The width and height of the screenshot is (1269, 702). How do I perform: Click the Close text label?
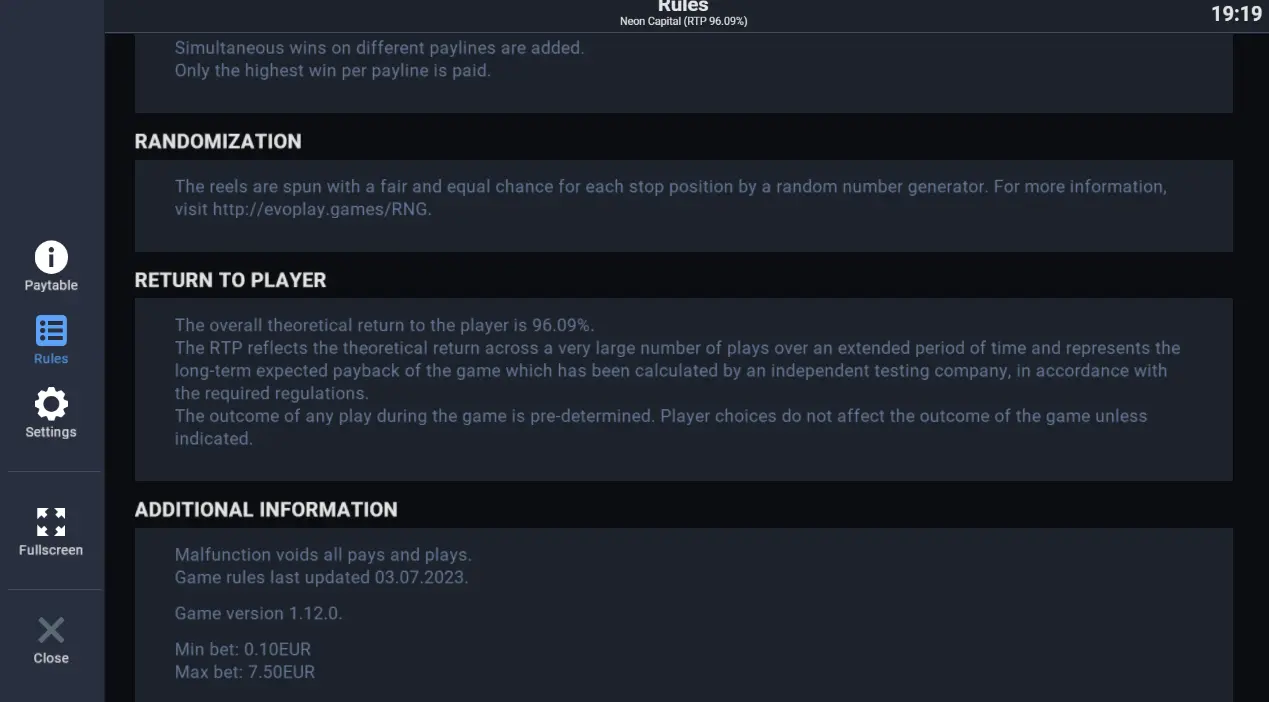click(51, 658)
